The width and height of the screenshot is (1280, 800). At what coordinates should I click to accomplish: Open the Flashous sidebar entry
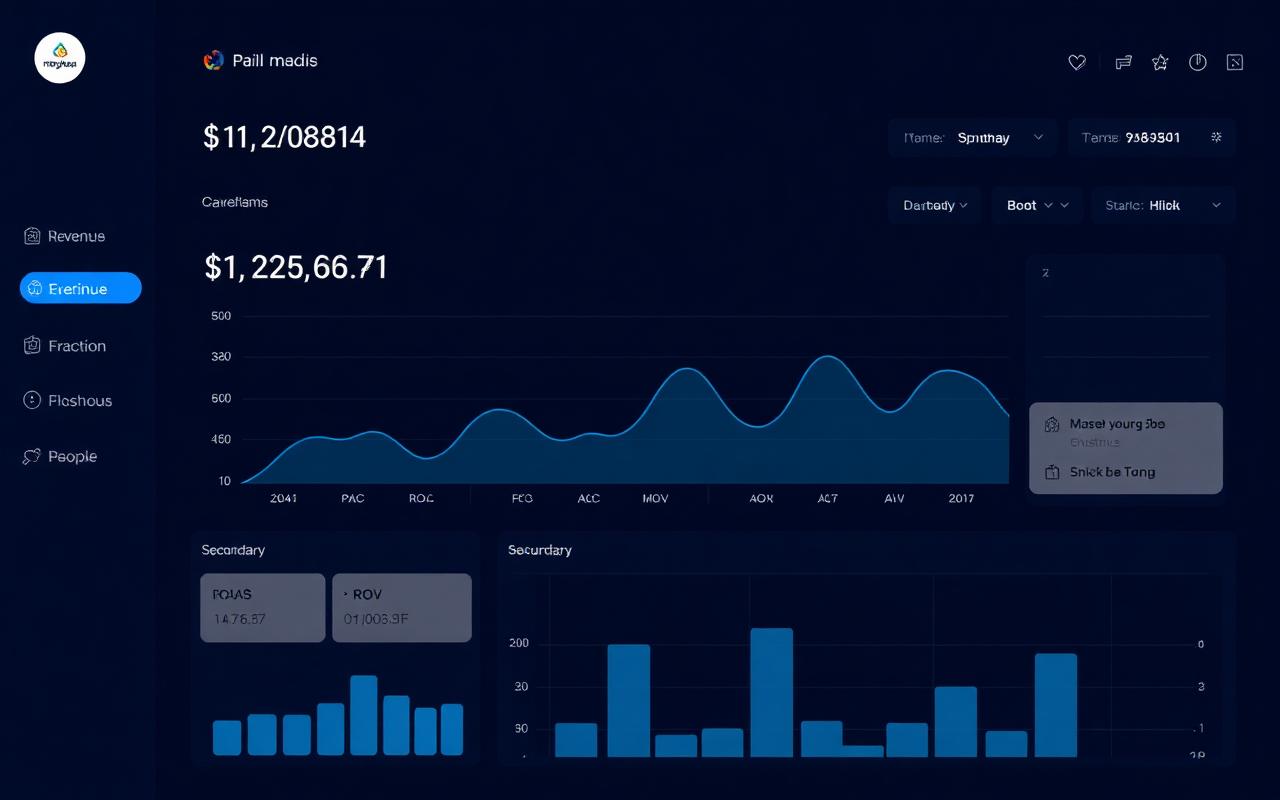click(80, 400)
